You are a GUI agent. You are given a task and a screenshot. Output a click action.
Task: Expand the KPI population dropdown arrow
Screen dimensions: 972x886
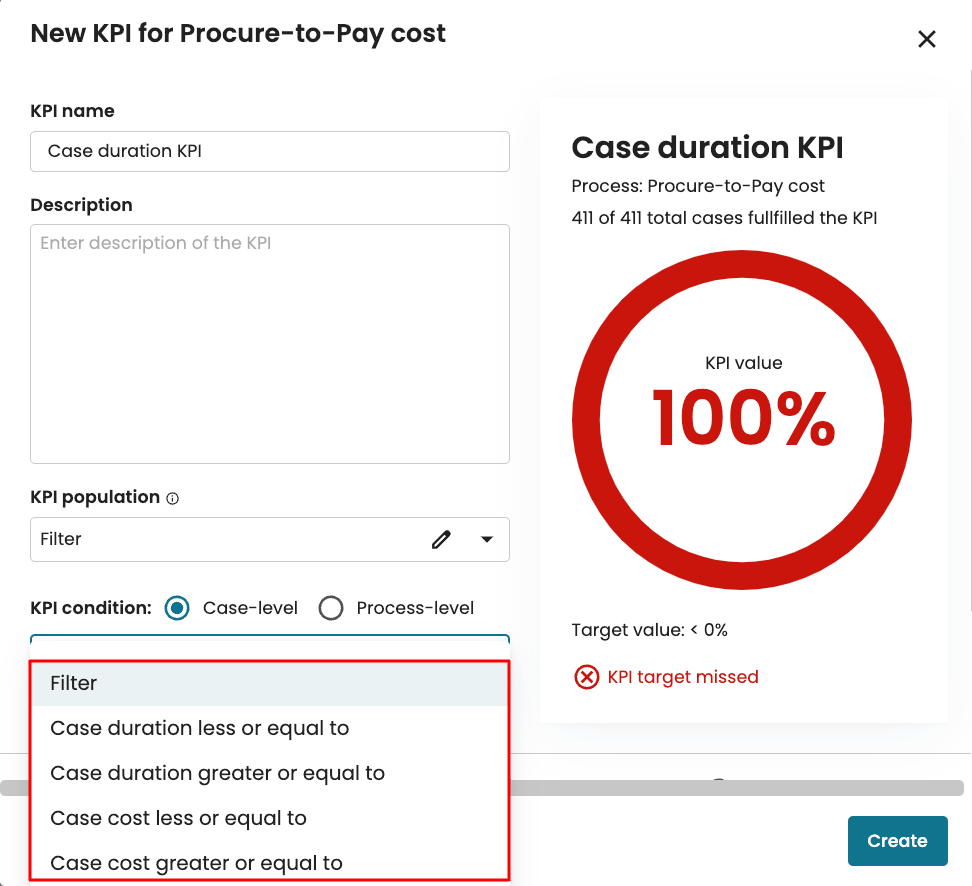[487, 540]
